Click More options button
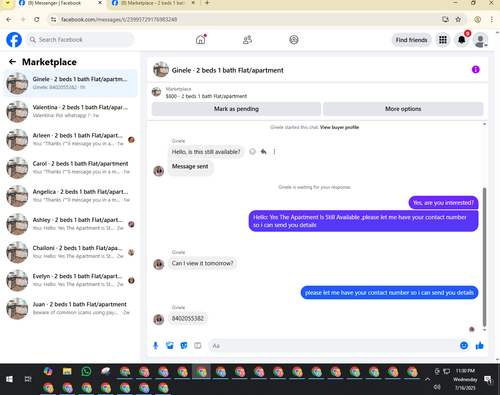The width and height of the screenshot is (500, 395). [x=403, y=109]
